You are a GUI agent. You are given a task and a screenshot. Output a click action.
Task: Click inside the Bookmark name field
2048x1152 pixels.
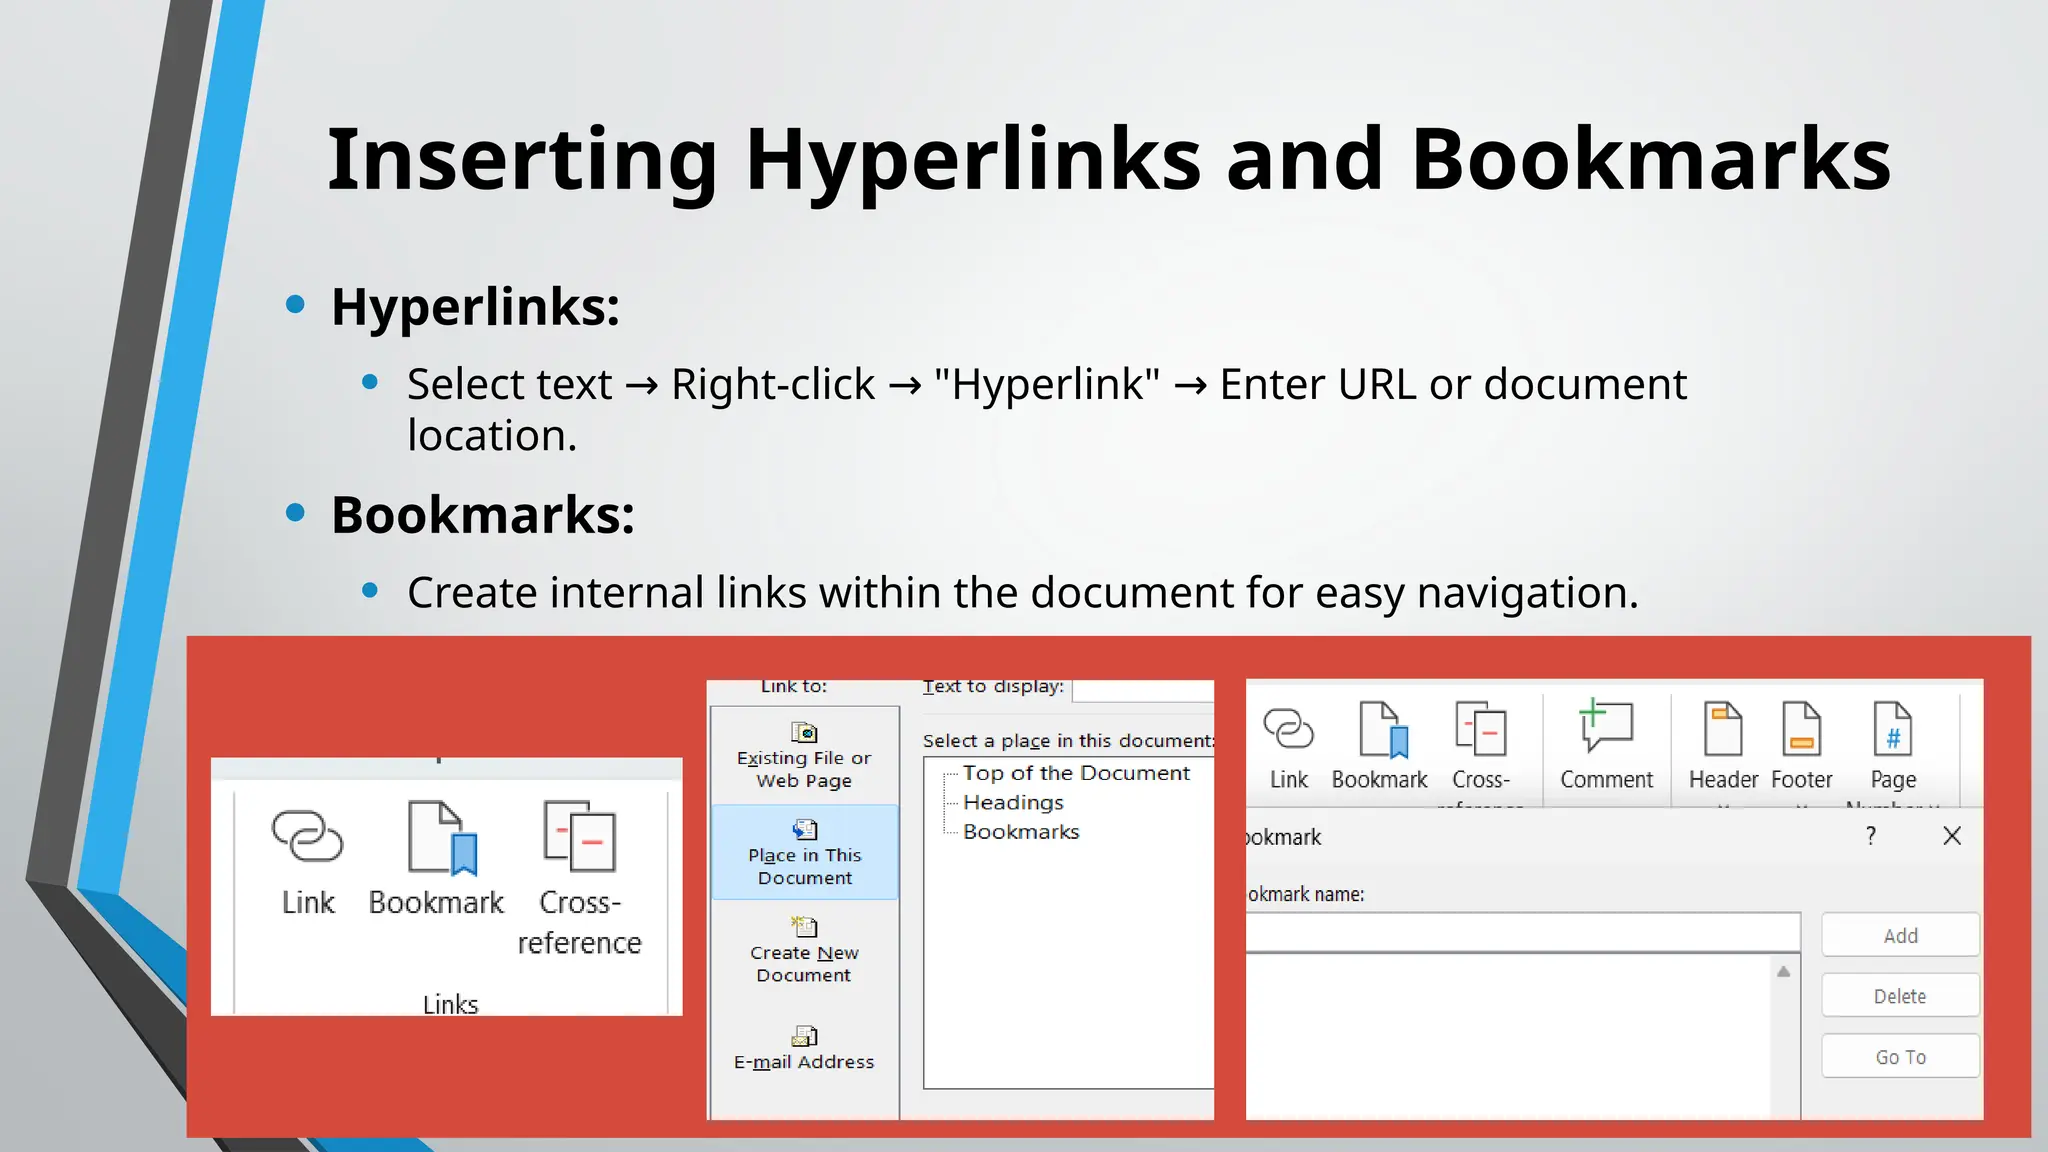[x=1520, y=933]
